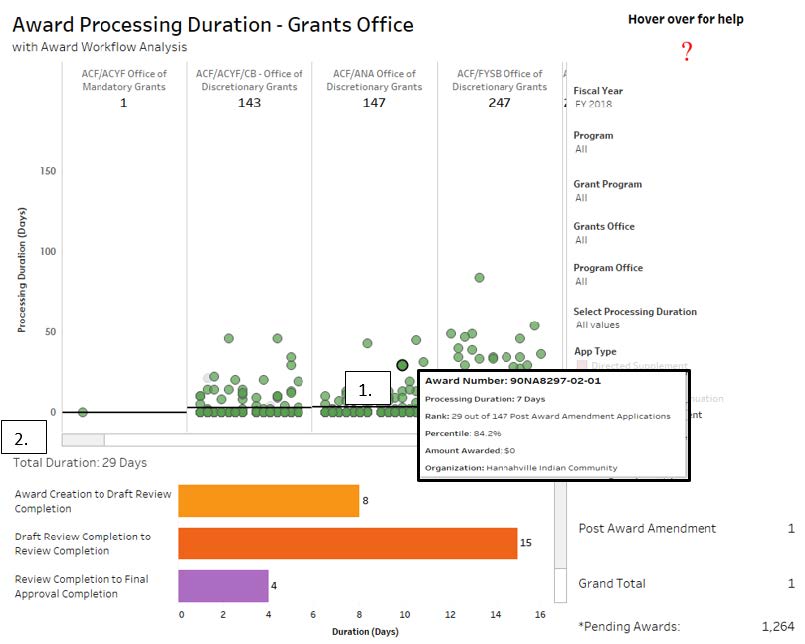This screenshot has height=644, width=805.
Task: Click the red question mark help icon
Action: click(x=687, y=53)
